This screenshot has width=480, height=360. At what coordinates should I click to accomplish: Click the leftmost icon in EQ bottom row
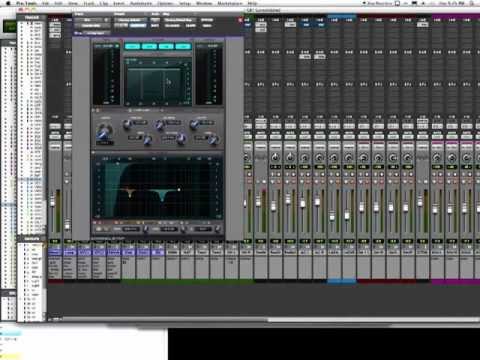coord(99,229)
